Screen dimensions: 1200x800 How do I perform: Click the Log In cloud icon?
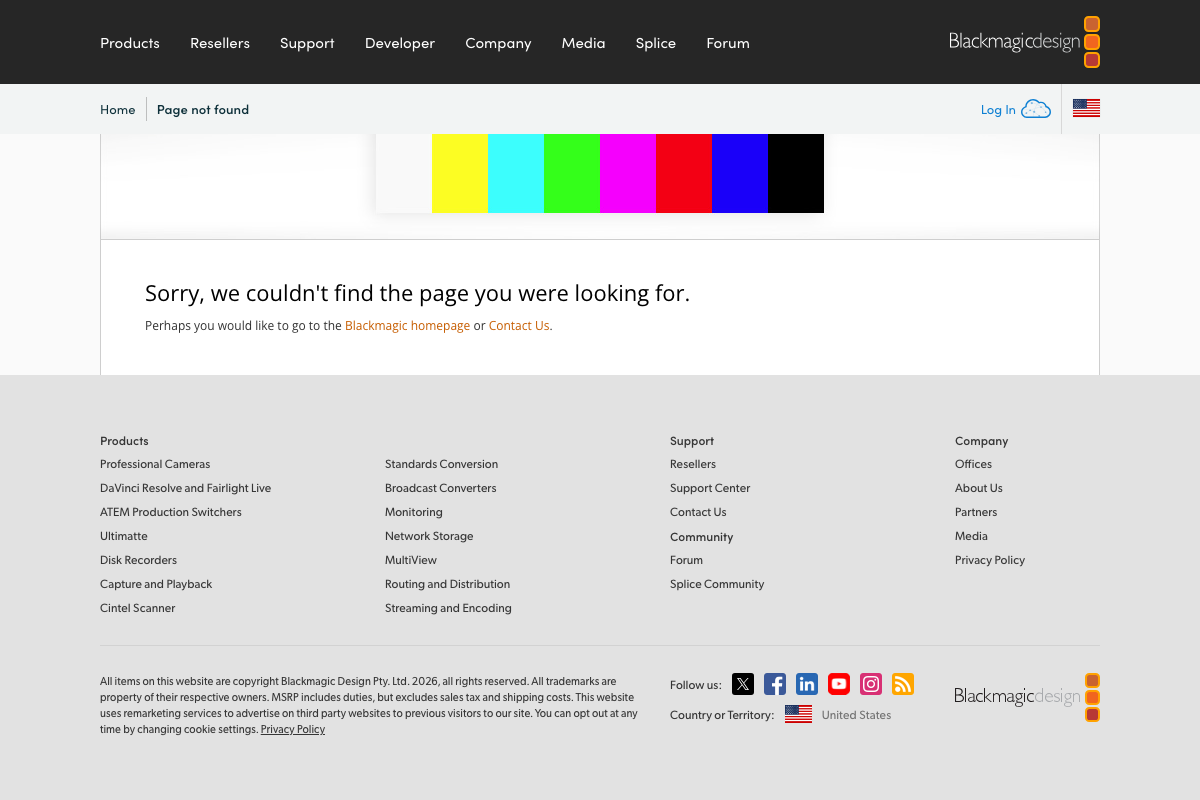pos(1037,108)
